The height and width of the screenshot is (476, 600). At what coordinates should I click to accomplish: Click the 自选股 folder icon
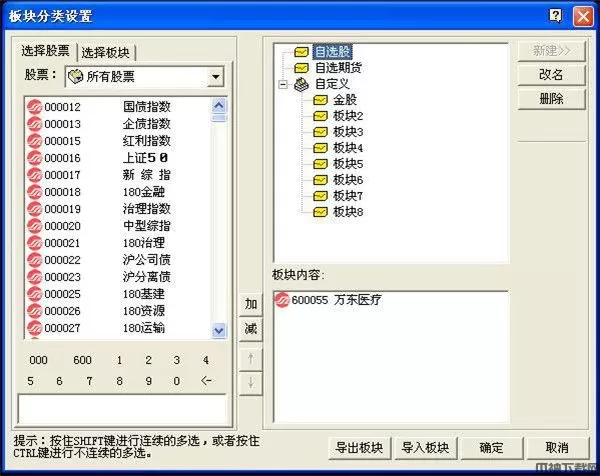coord(302,52)
